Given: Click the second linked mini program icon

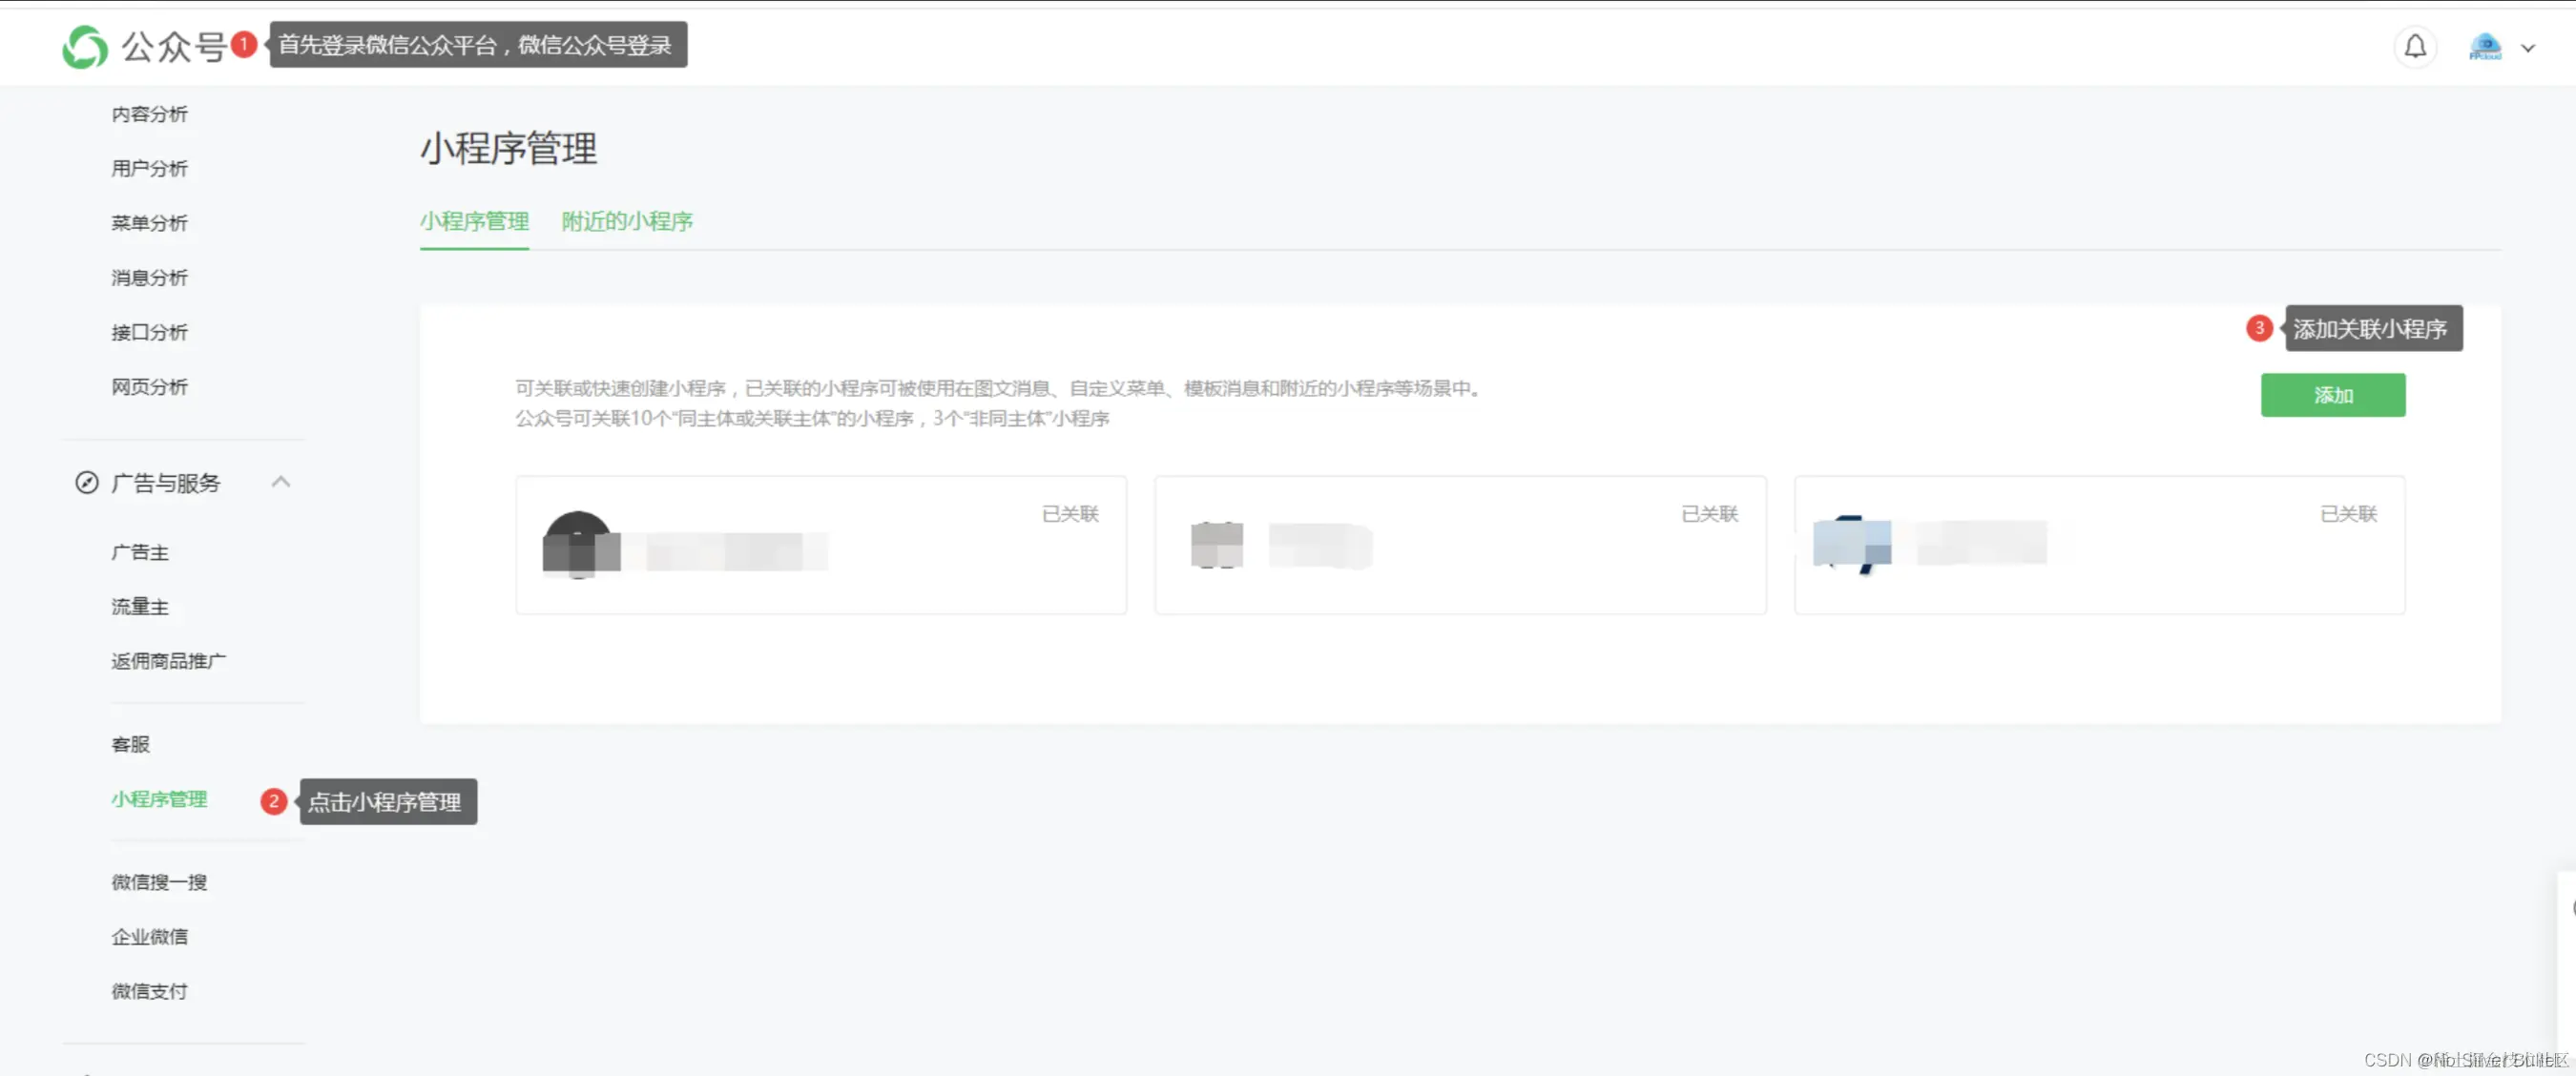Looking at the screenshot, I should tap(1217, 545).
